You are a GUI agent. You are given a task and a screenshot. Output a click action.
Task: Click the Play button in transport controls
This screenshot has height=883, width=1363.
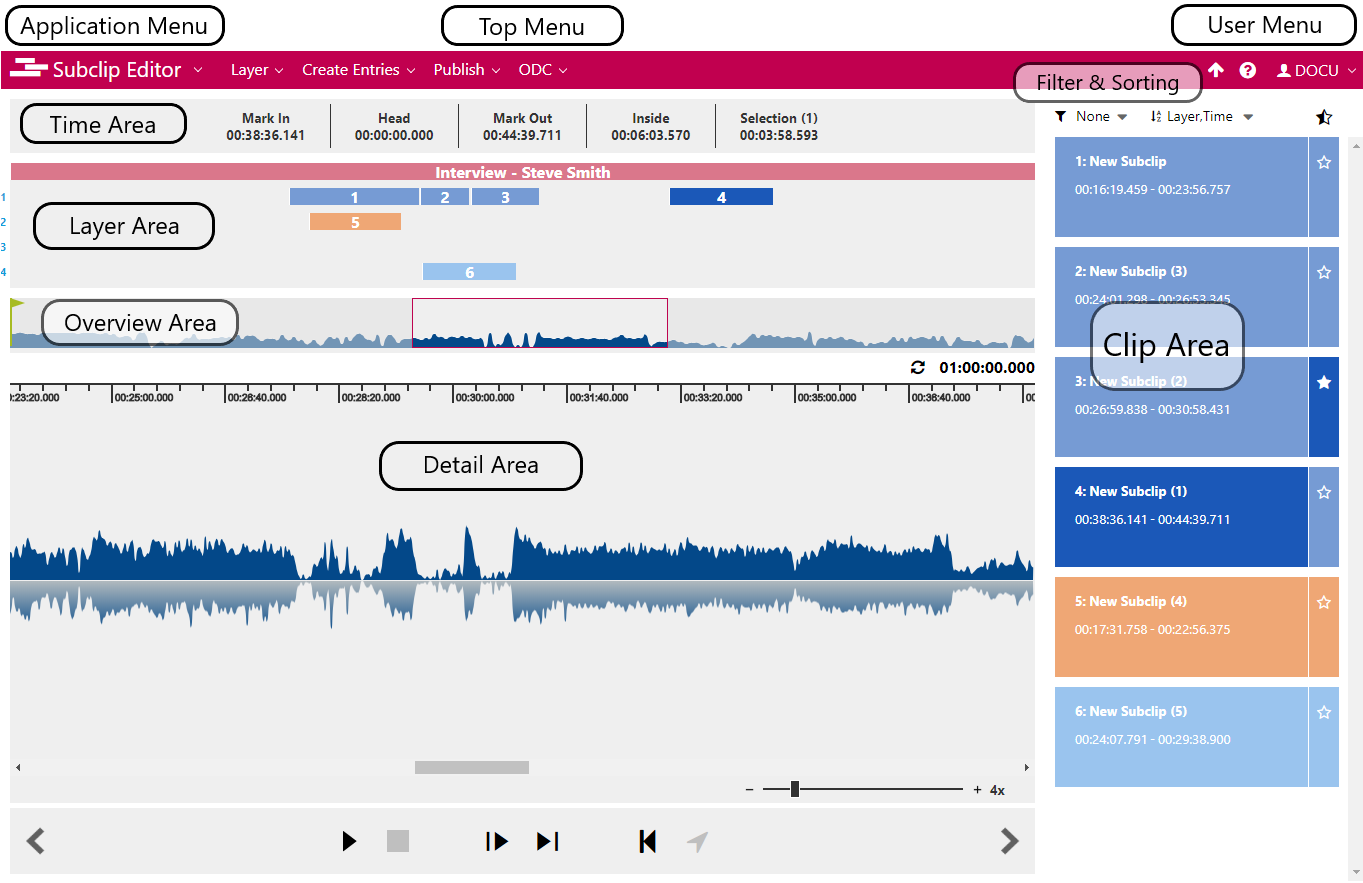pyautogui.click(x=349, y=841)
